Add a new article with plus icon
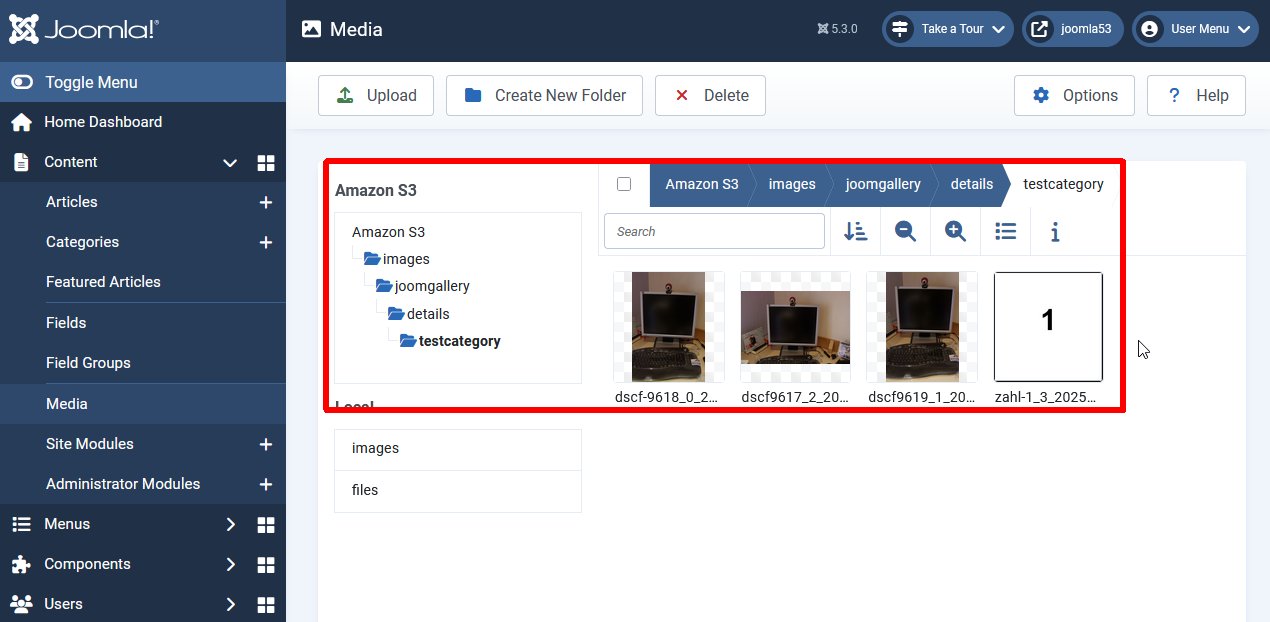The width and height of the screenshot is (1270, 622). (x=266, y=202)
